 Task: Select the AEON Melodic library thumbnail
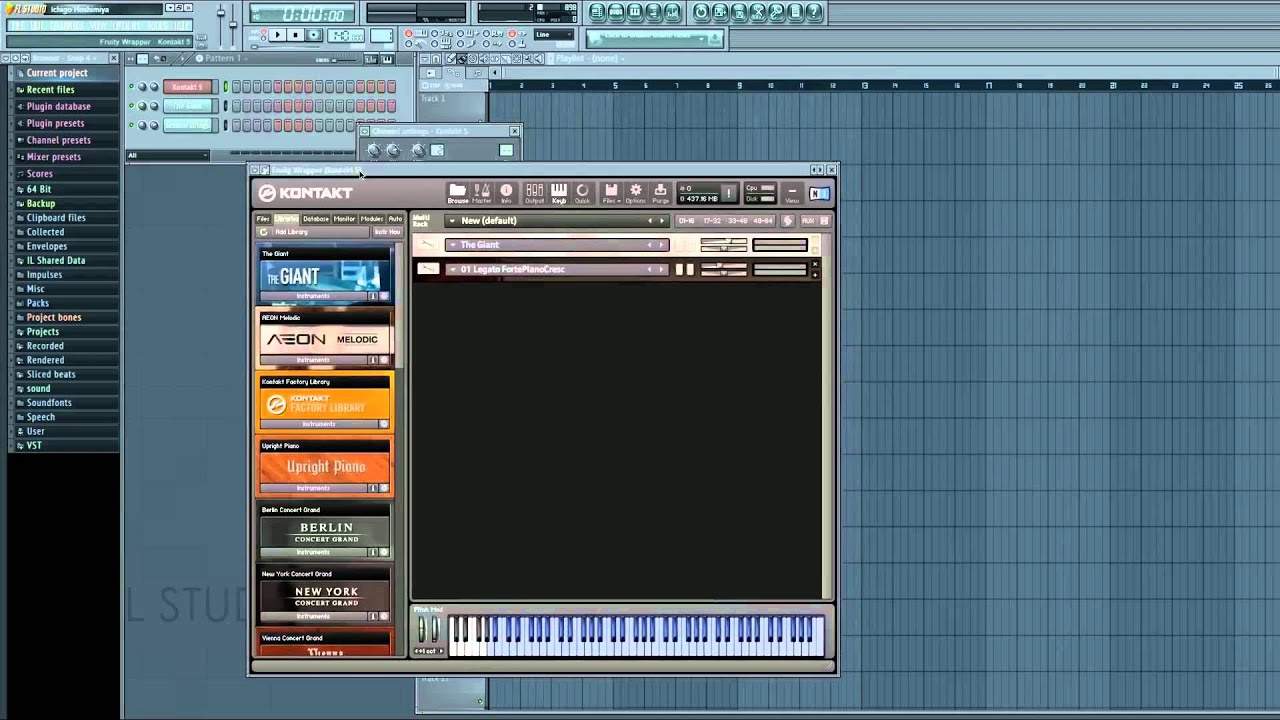[x=325, y=339]
